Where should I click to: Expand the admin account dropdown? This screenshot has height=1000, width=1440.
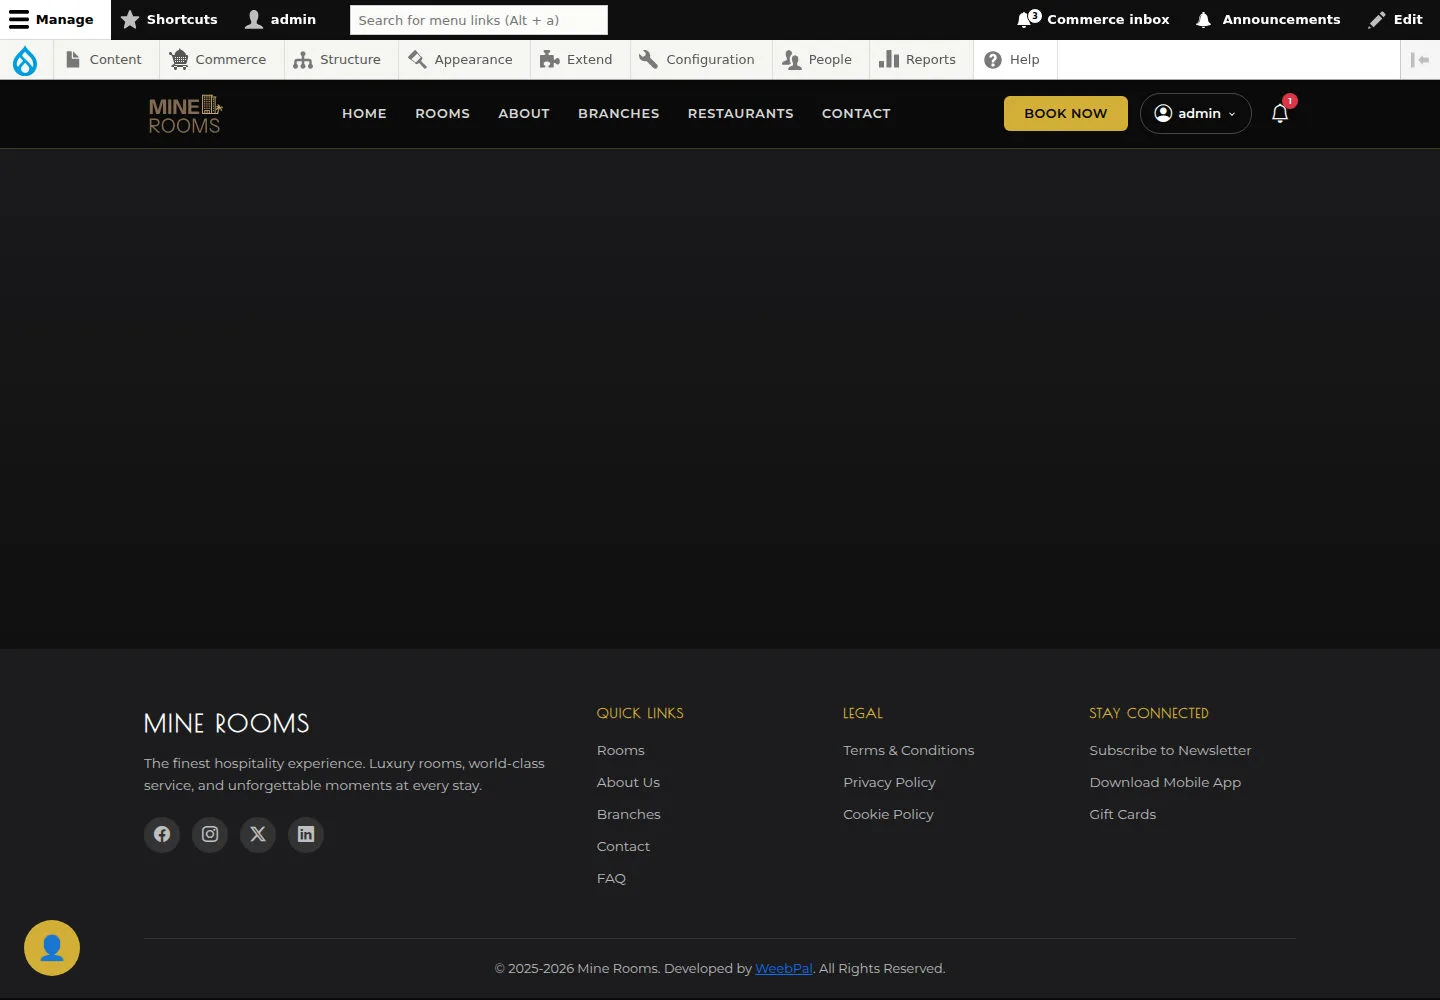(x=1195, y=113)
